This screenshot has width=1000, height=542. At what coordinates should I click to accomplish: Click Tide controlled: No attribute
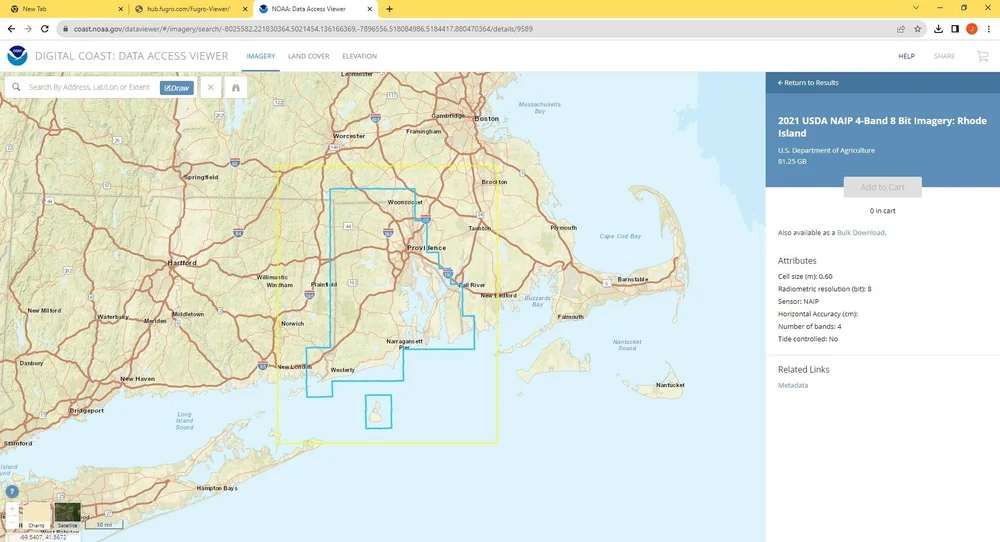tap(807, 339)
